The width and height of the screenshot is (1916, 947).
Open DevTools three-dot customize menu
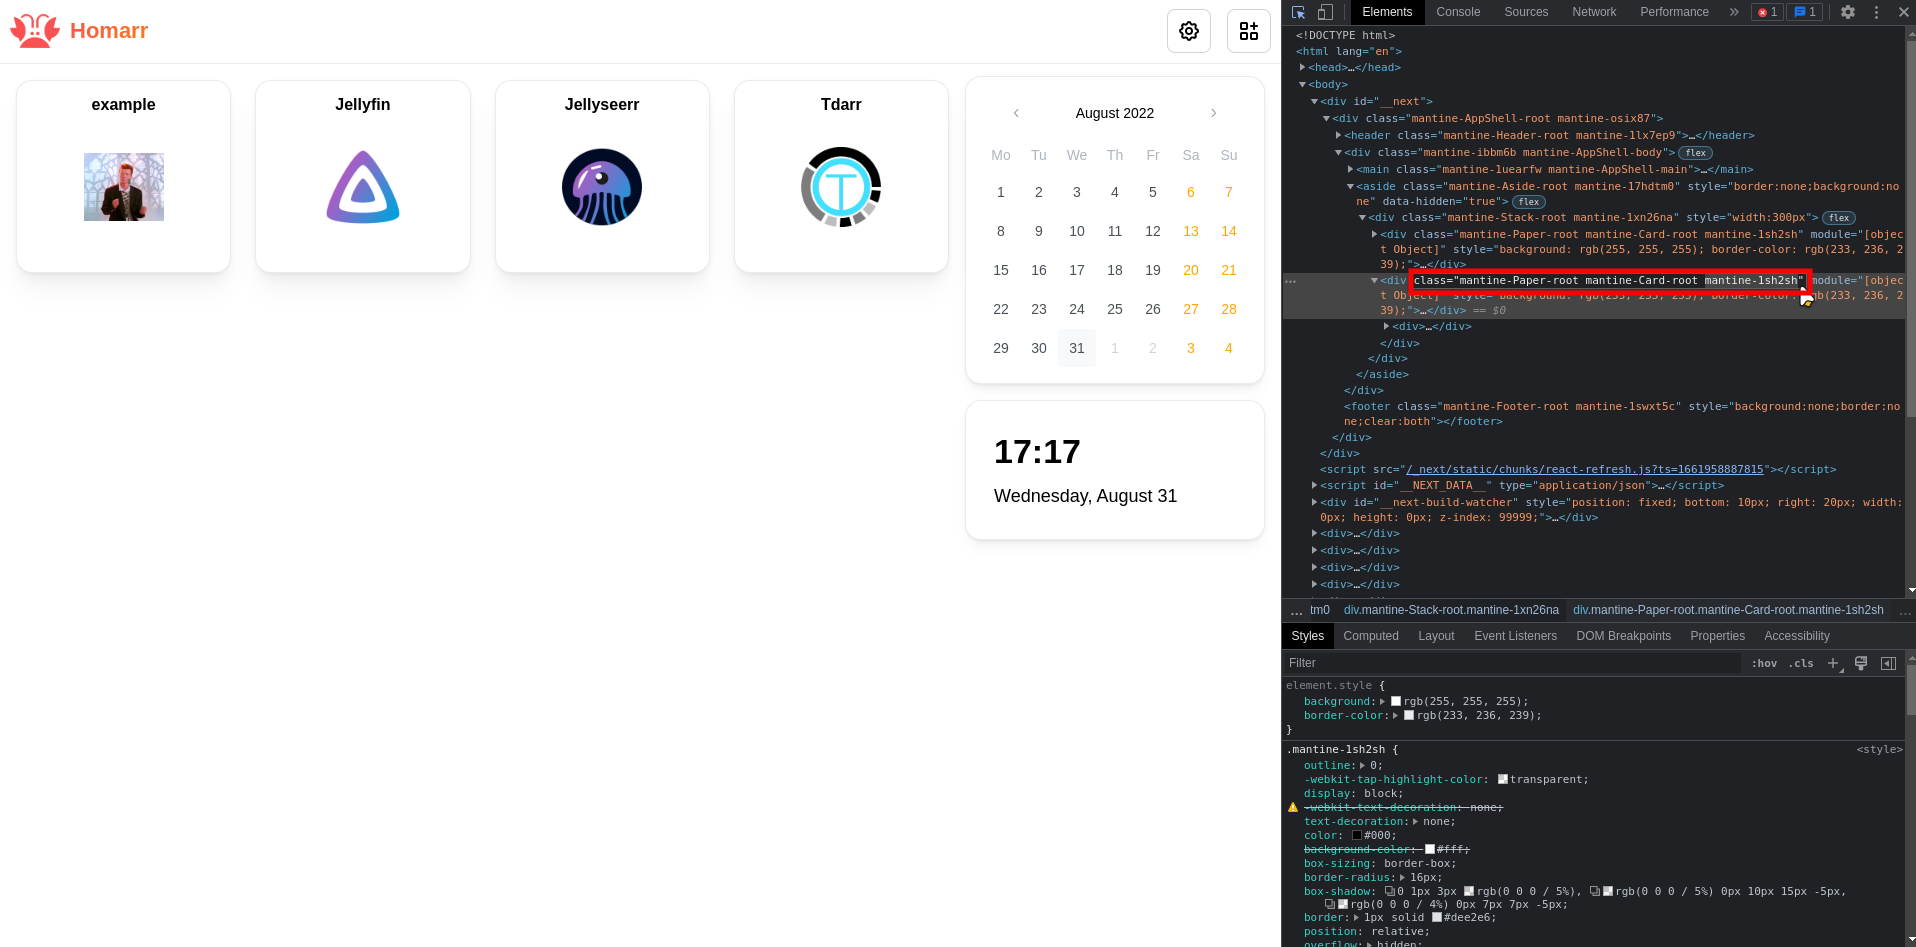pos(1876,12)
